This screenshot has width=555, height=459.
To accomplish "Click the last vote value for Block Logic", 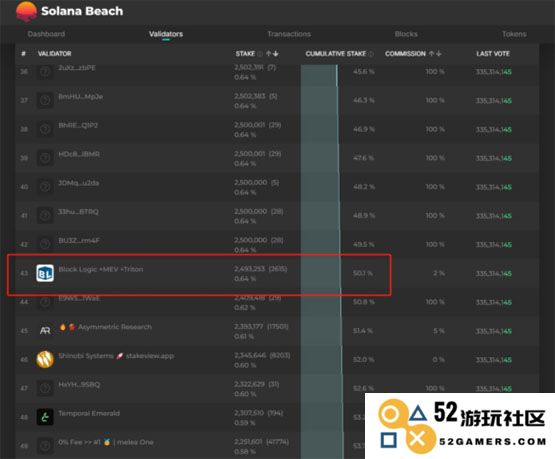I will [x=494, y=274].
